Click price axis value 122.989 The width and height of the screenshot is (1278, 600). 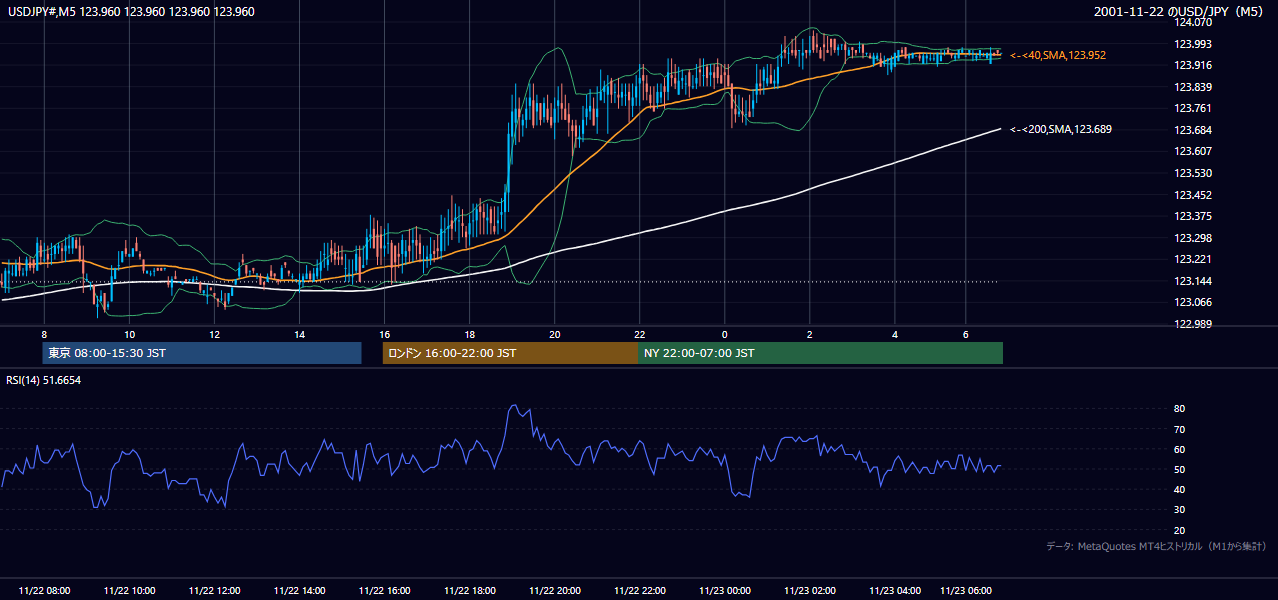point(1193,324)
